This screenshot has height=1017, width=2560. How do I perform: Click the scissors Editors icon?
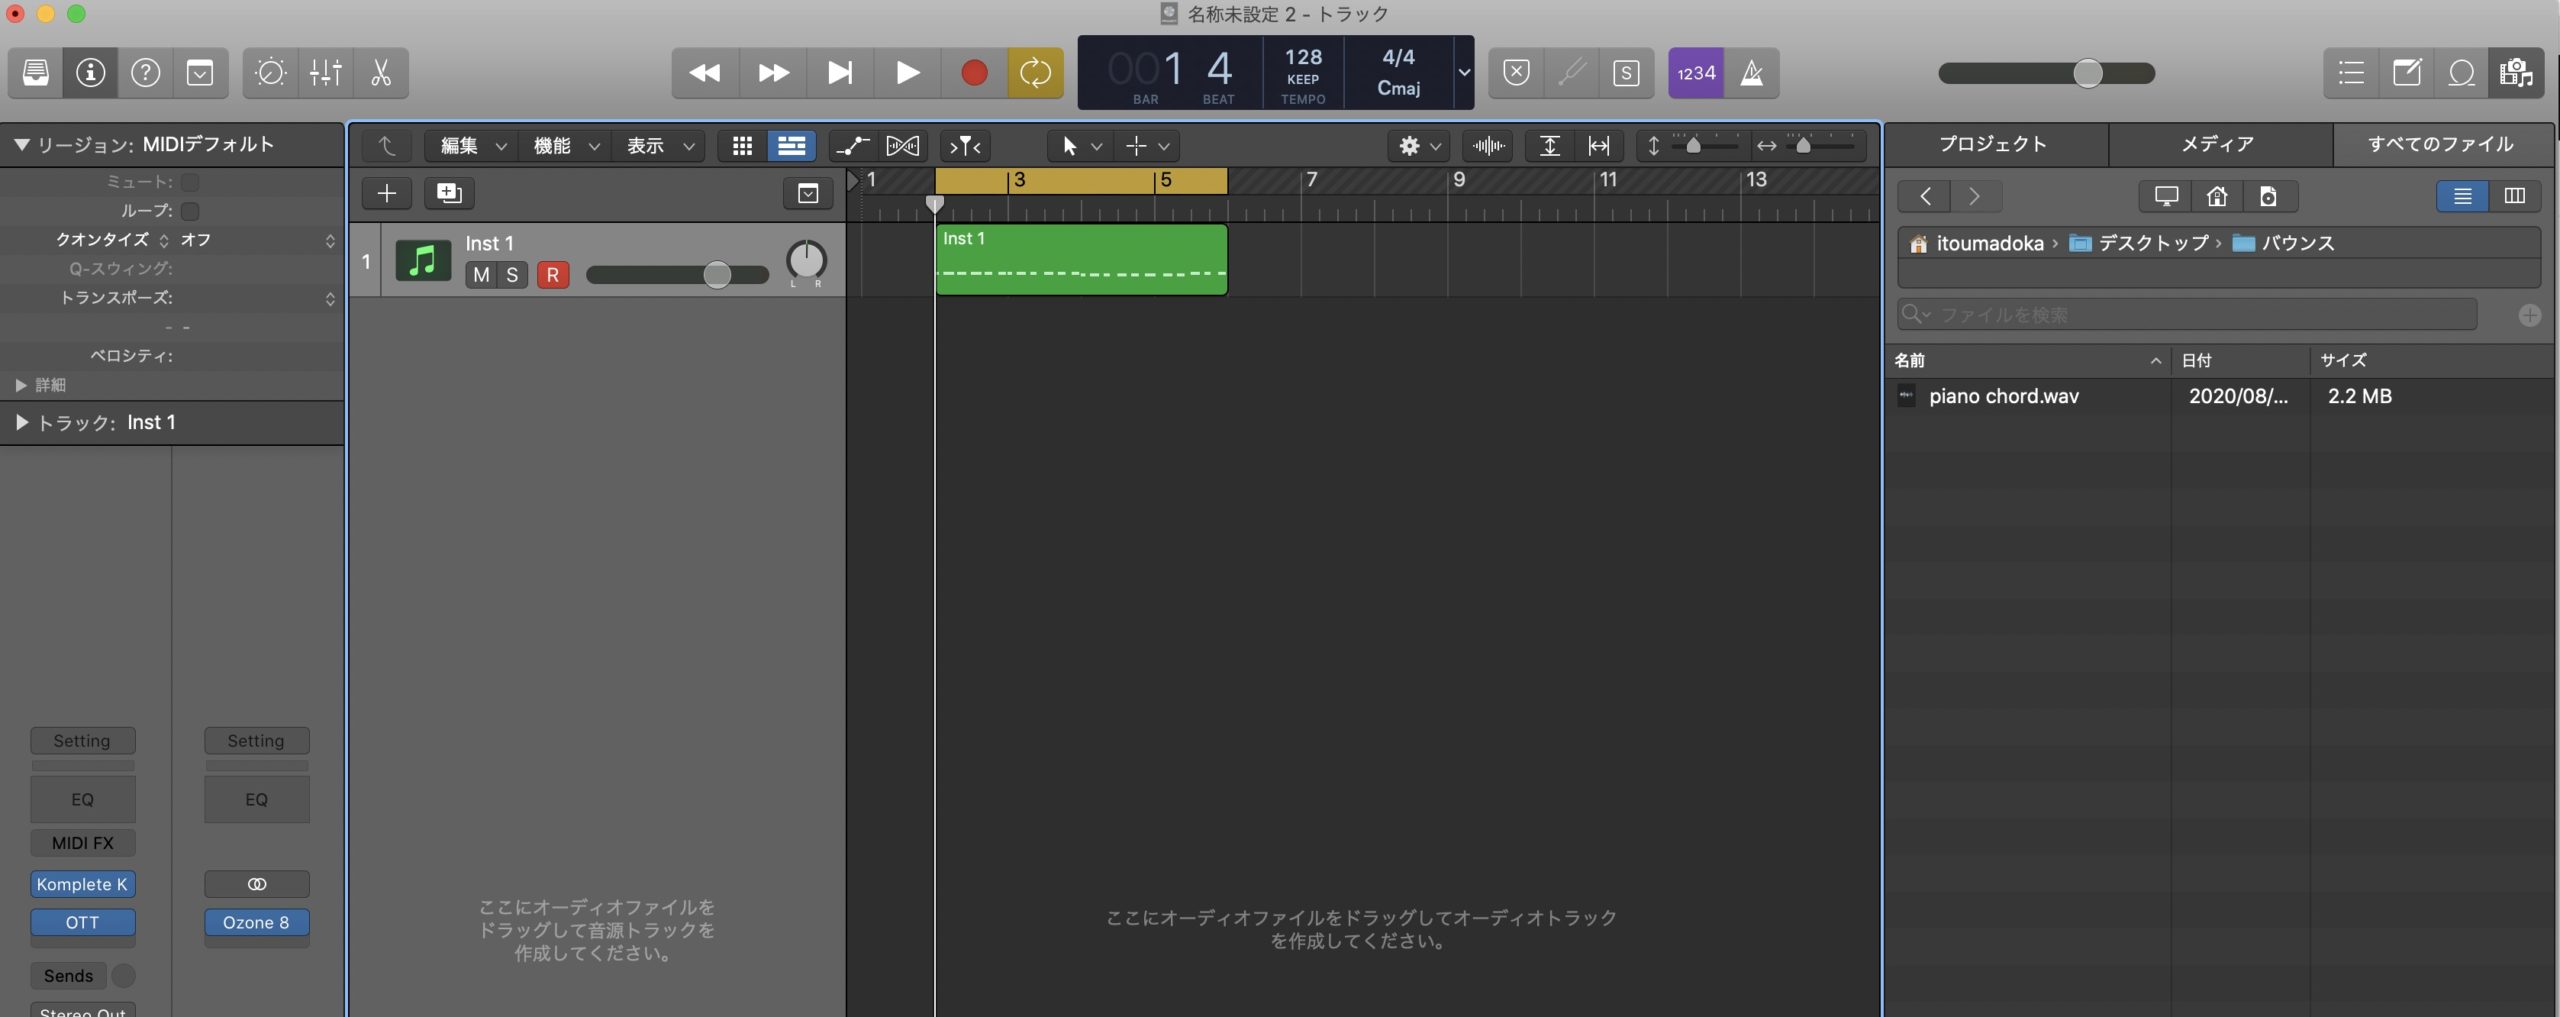click(x=381, y=73)
